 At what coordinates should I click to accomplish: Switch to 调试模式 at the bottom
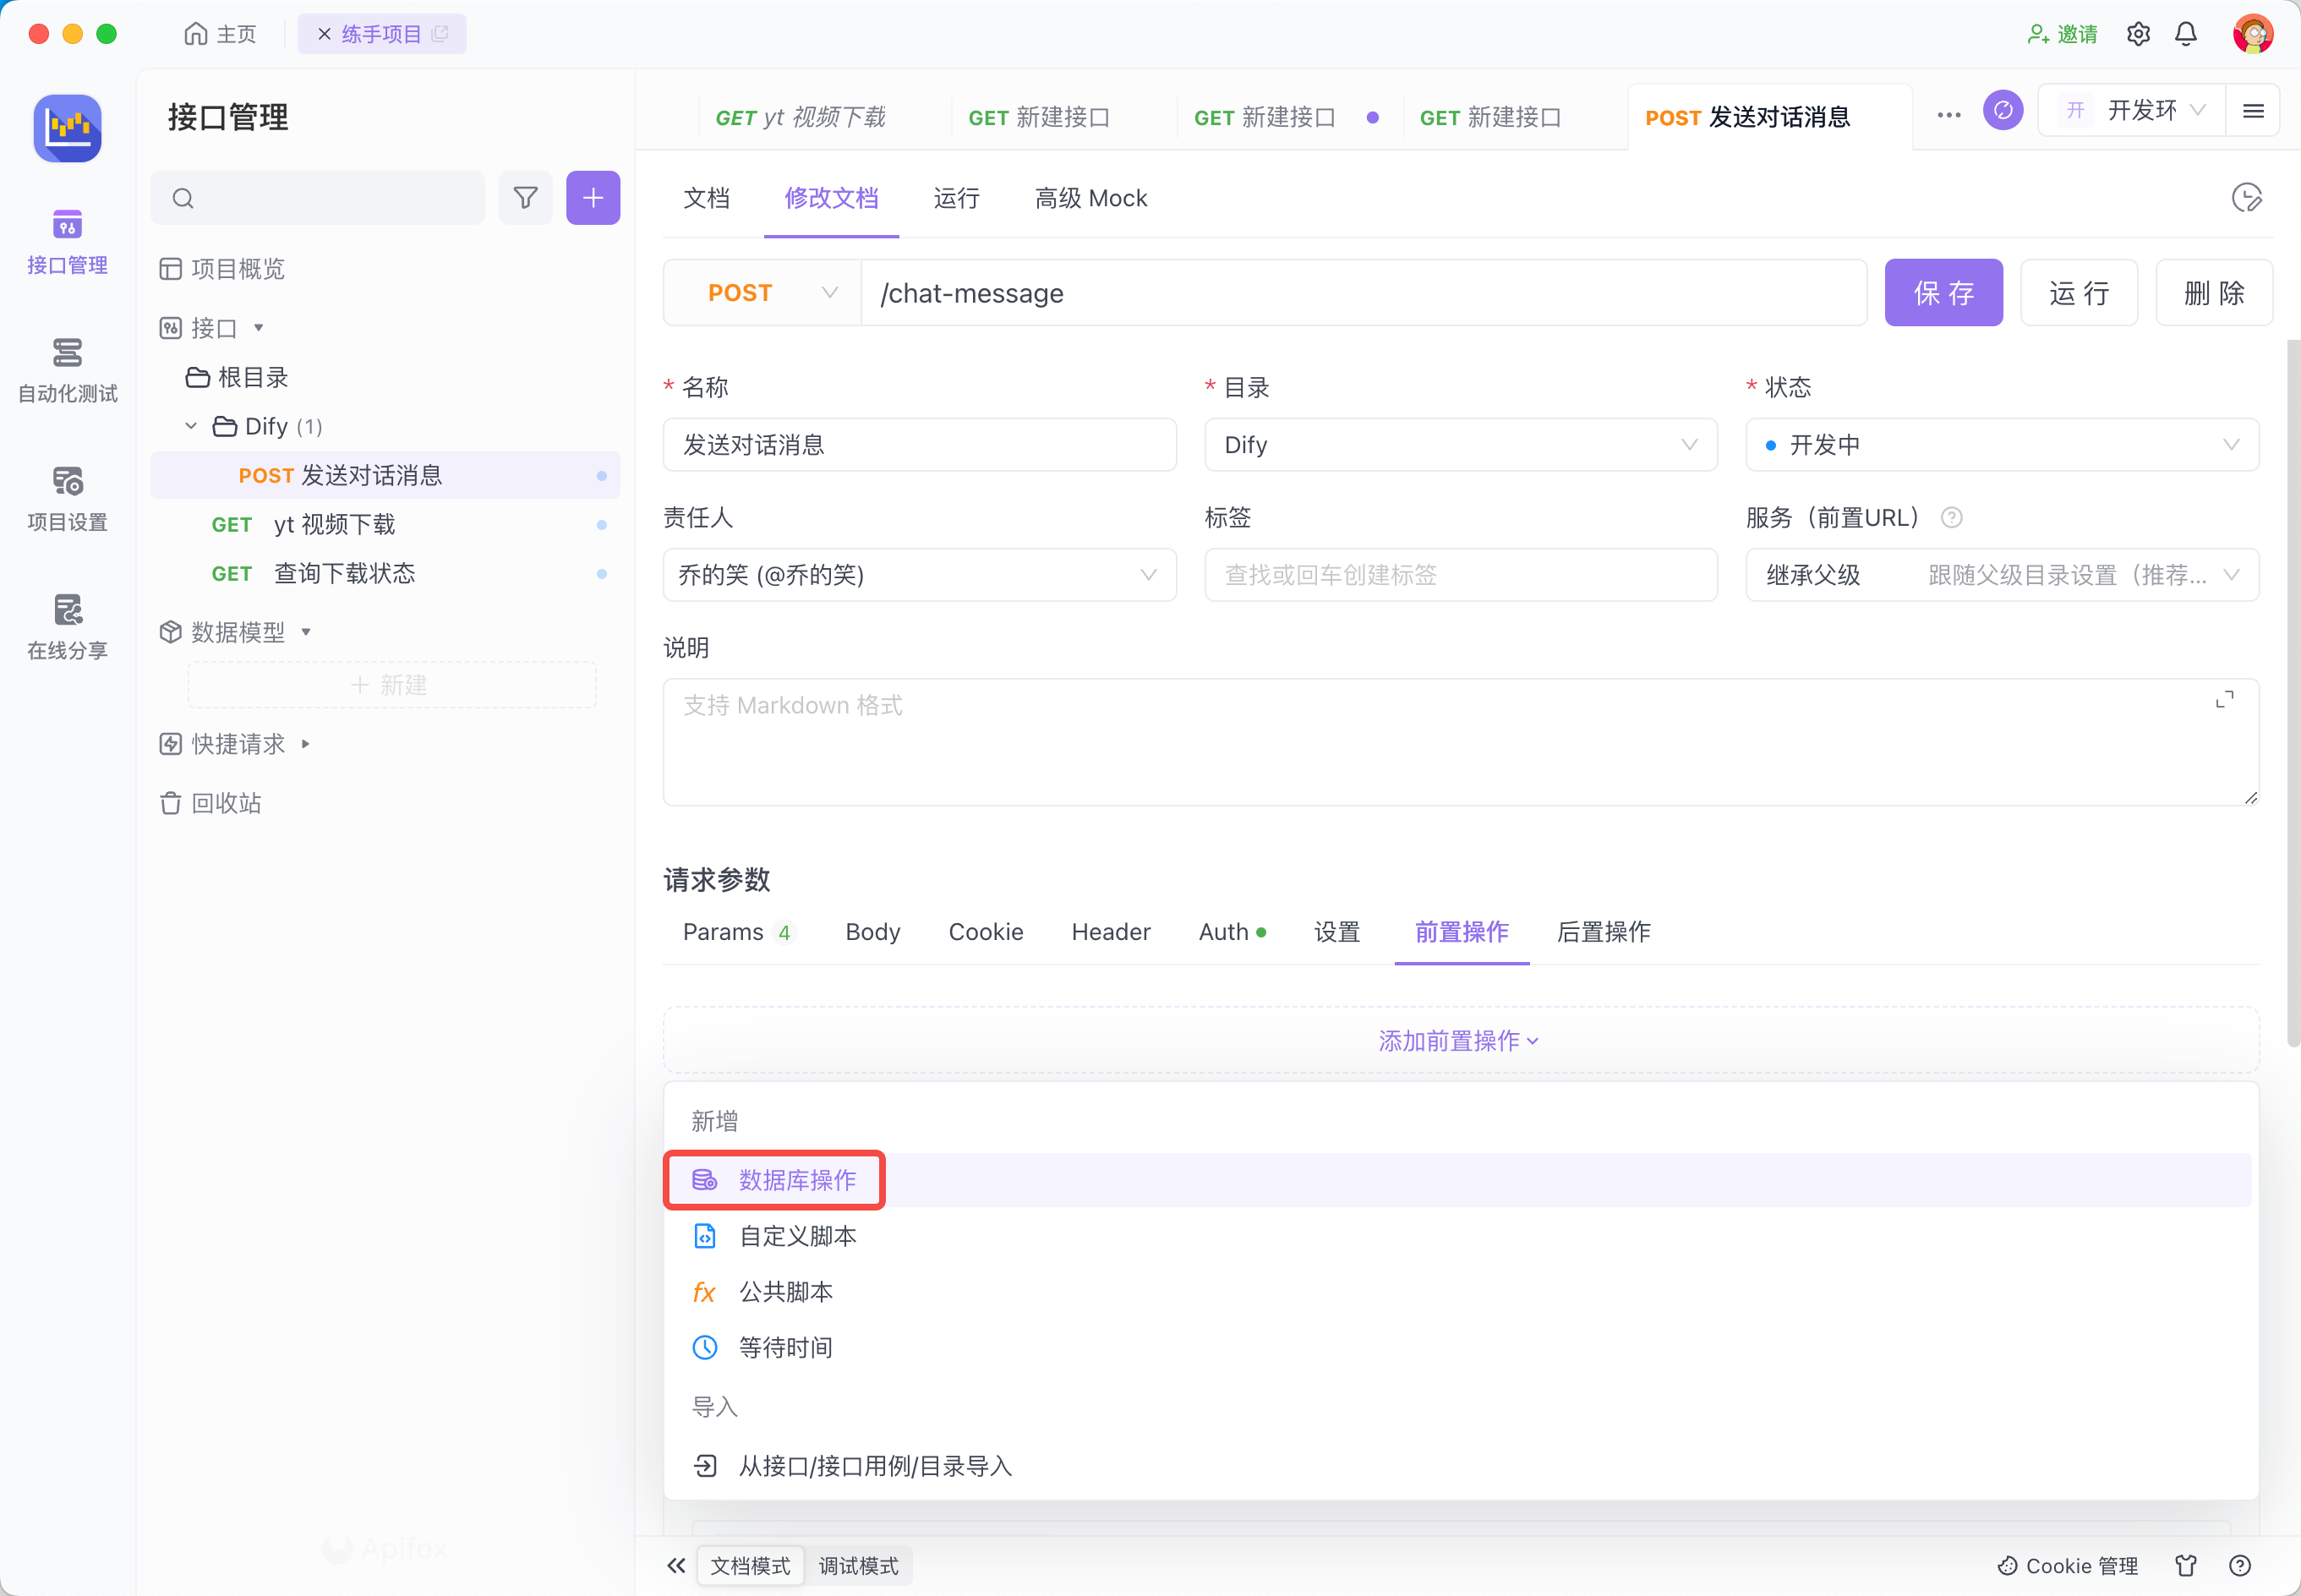click(858, 1565)
